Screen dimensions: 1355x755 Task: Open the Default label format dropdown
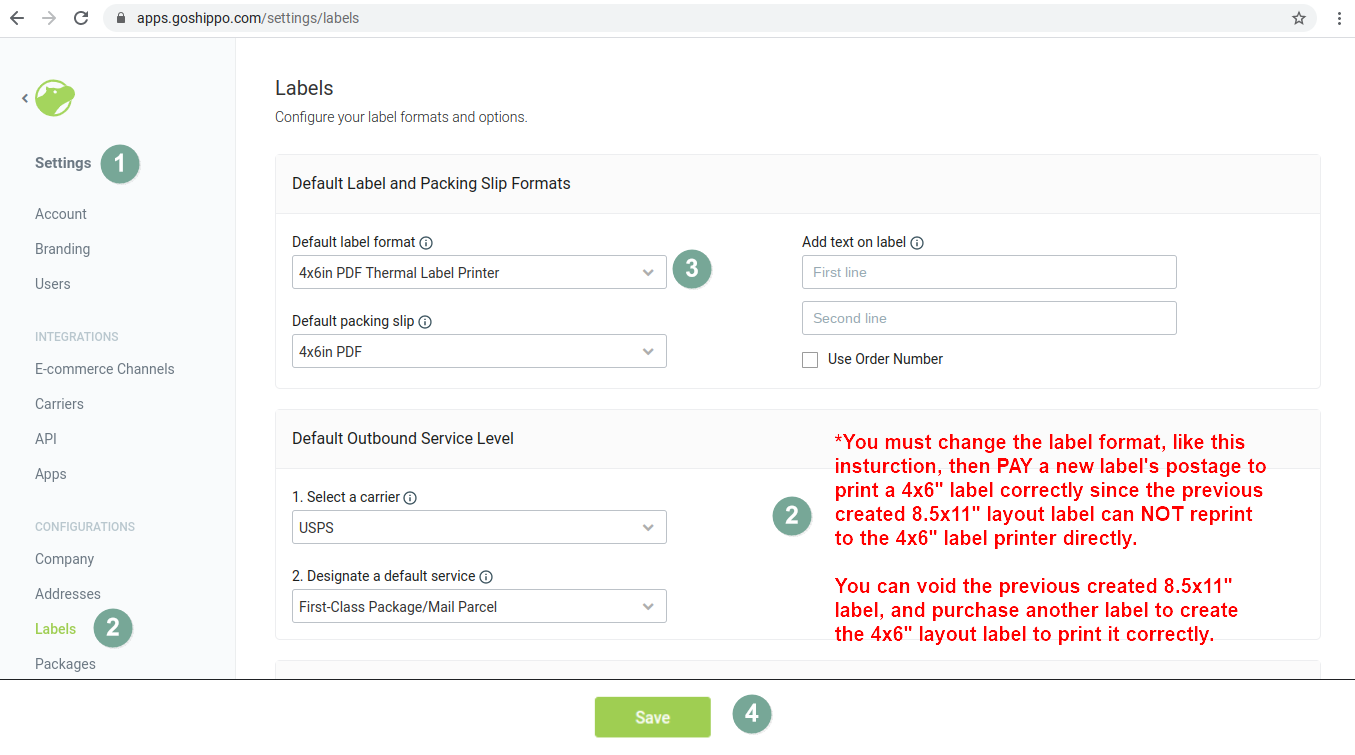coord(479,273)
